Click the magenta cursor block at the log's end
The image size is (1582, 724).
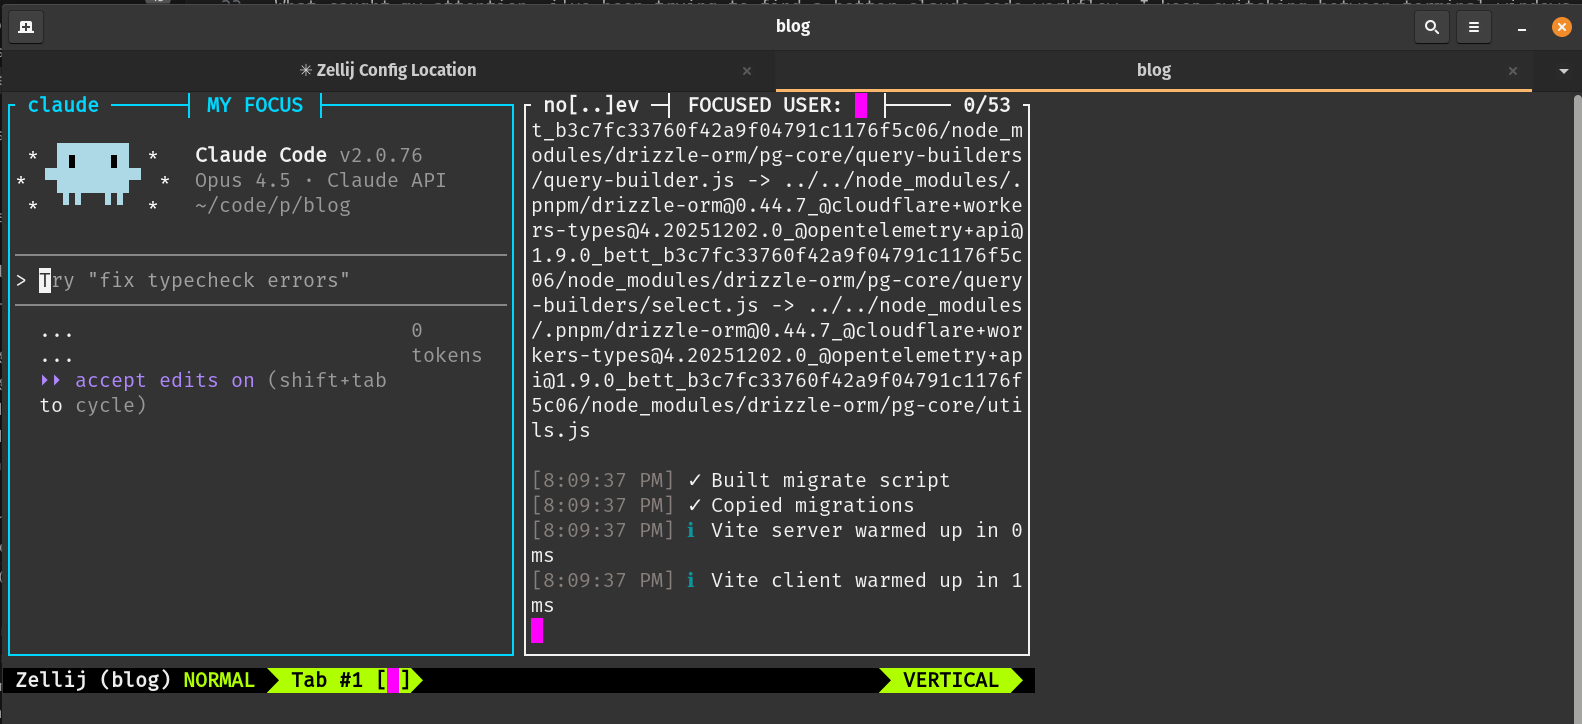(x=537, y=630)
